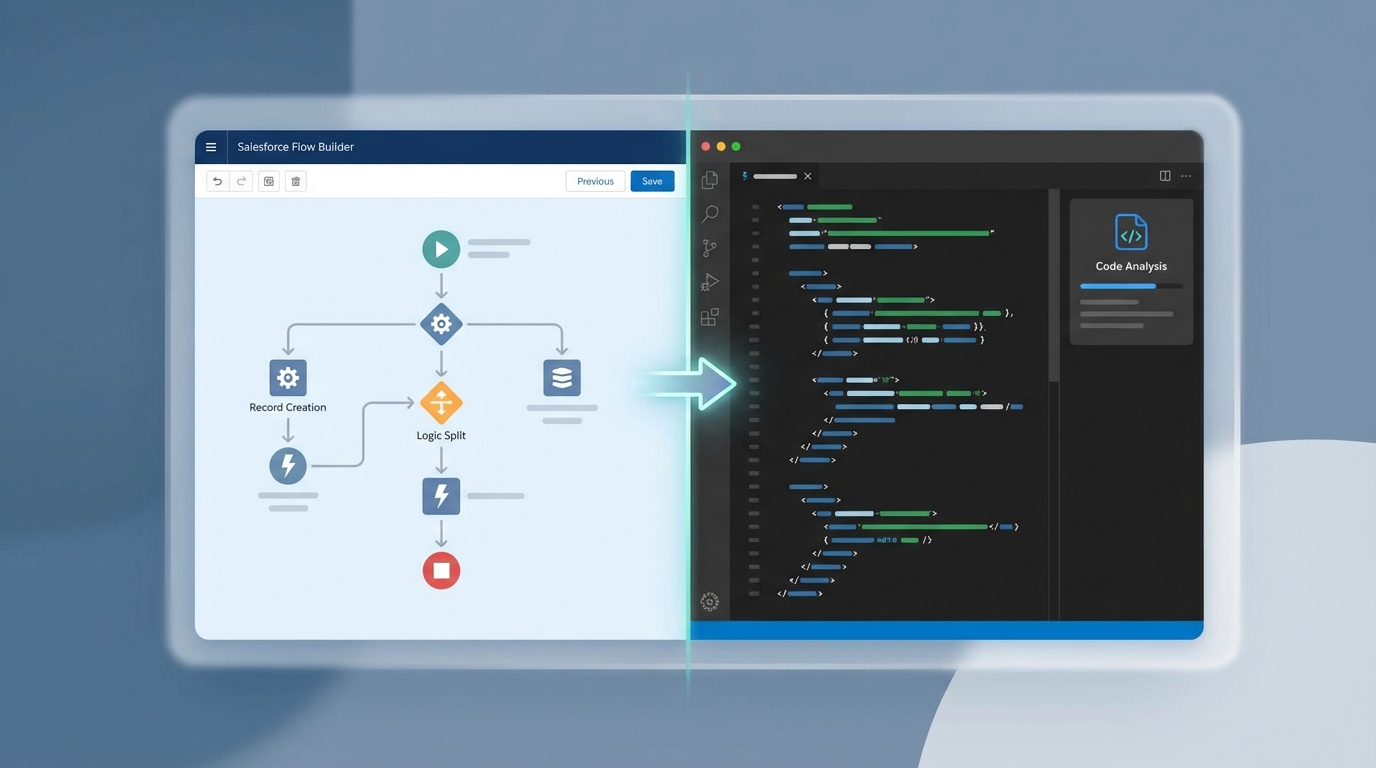
Task: Select the Source Control sidebar icon
Action: [710, 247]
